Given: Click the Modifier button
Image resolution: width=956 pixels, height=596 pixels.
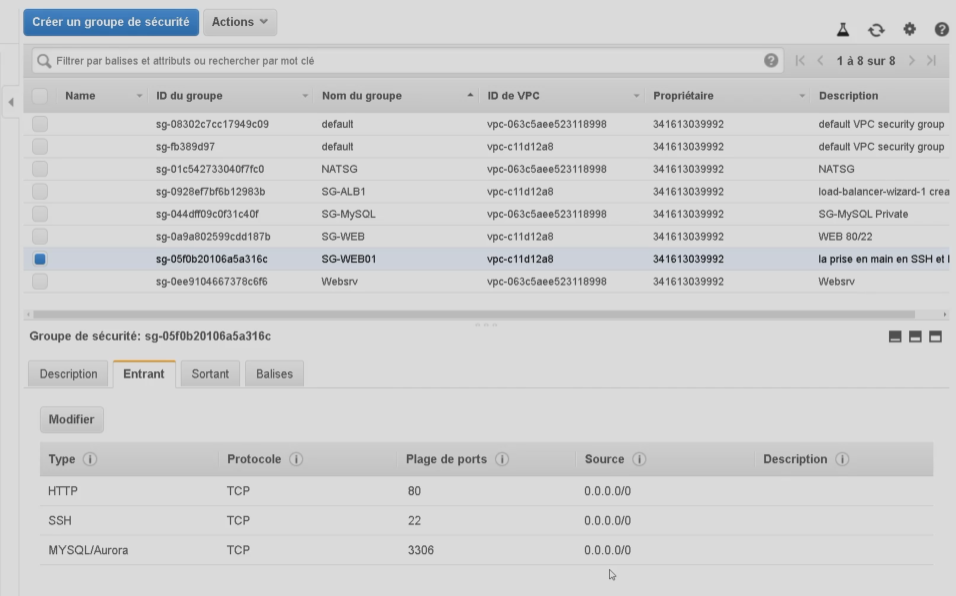Looking at the screenshot, I should pos(71,419).
